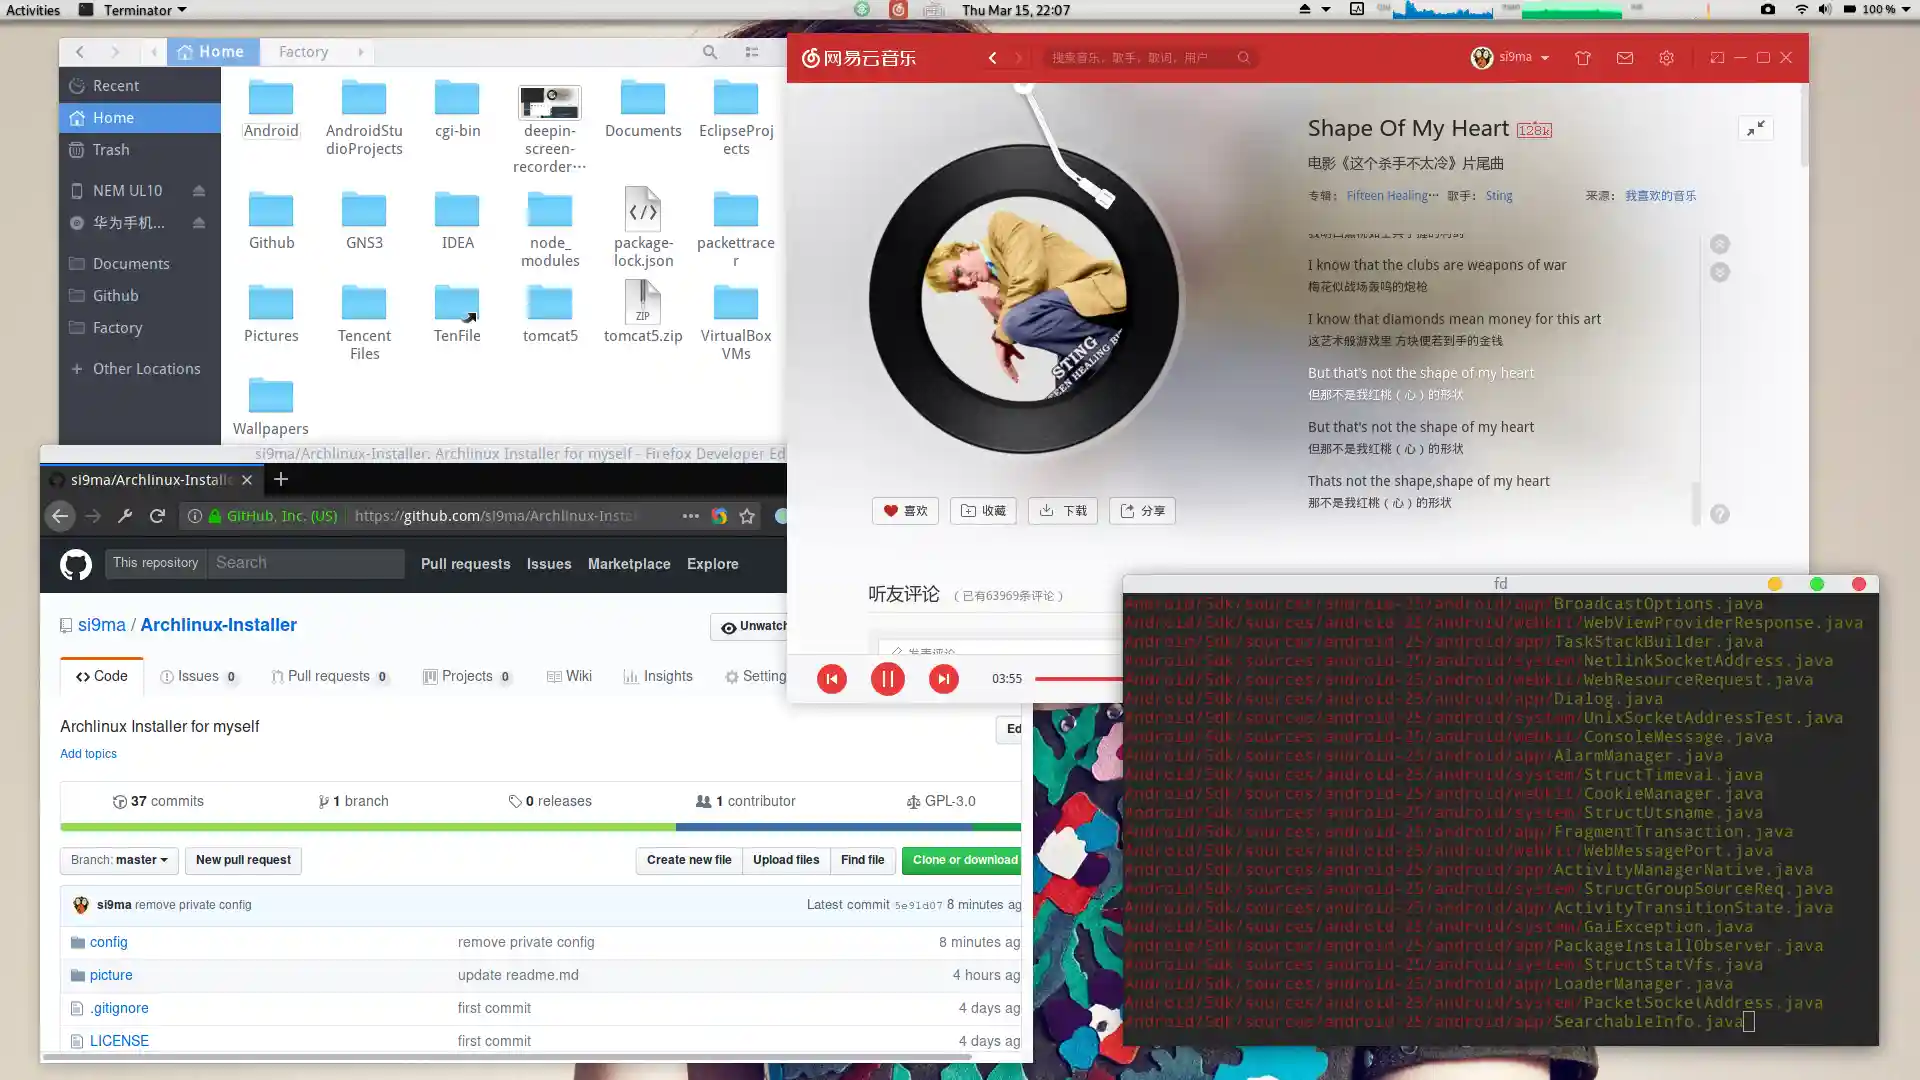Collapse lyrics view with shrink arrows icon
Viewport: 1920px width, 1080px height.
pos(1755,129)
